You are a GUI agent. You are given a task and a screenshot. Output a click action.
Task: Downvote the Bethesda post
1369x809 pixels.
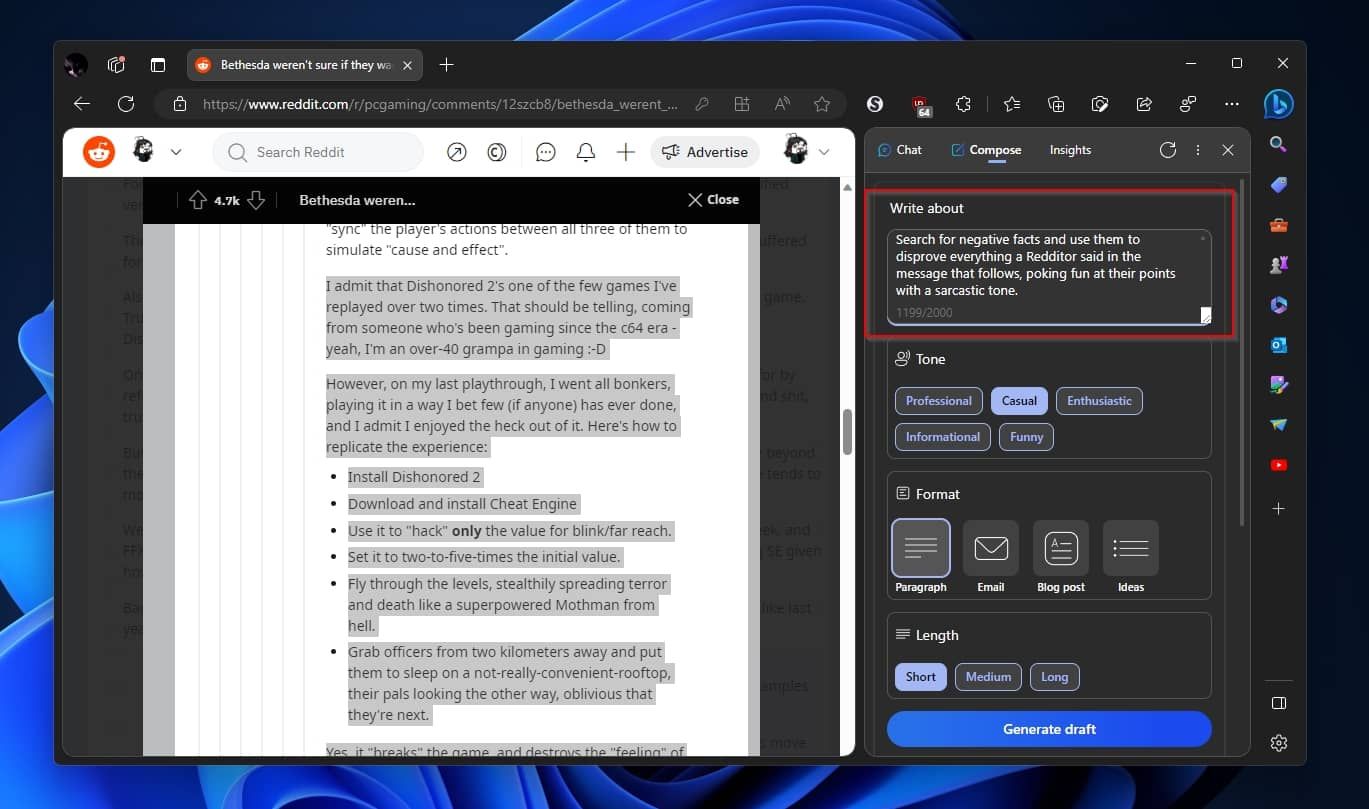(256, 200)
